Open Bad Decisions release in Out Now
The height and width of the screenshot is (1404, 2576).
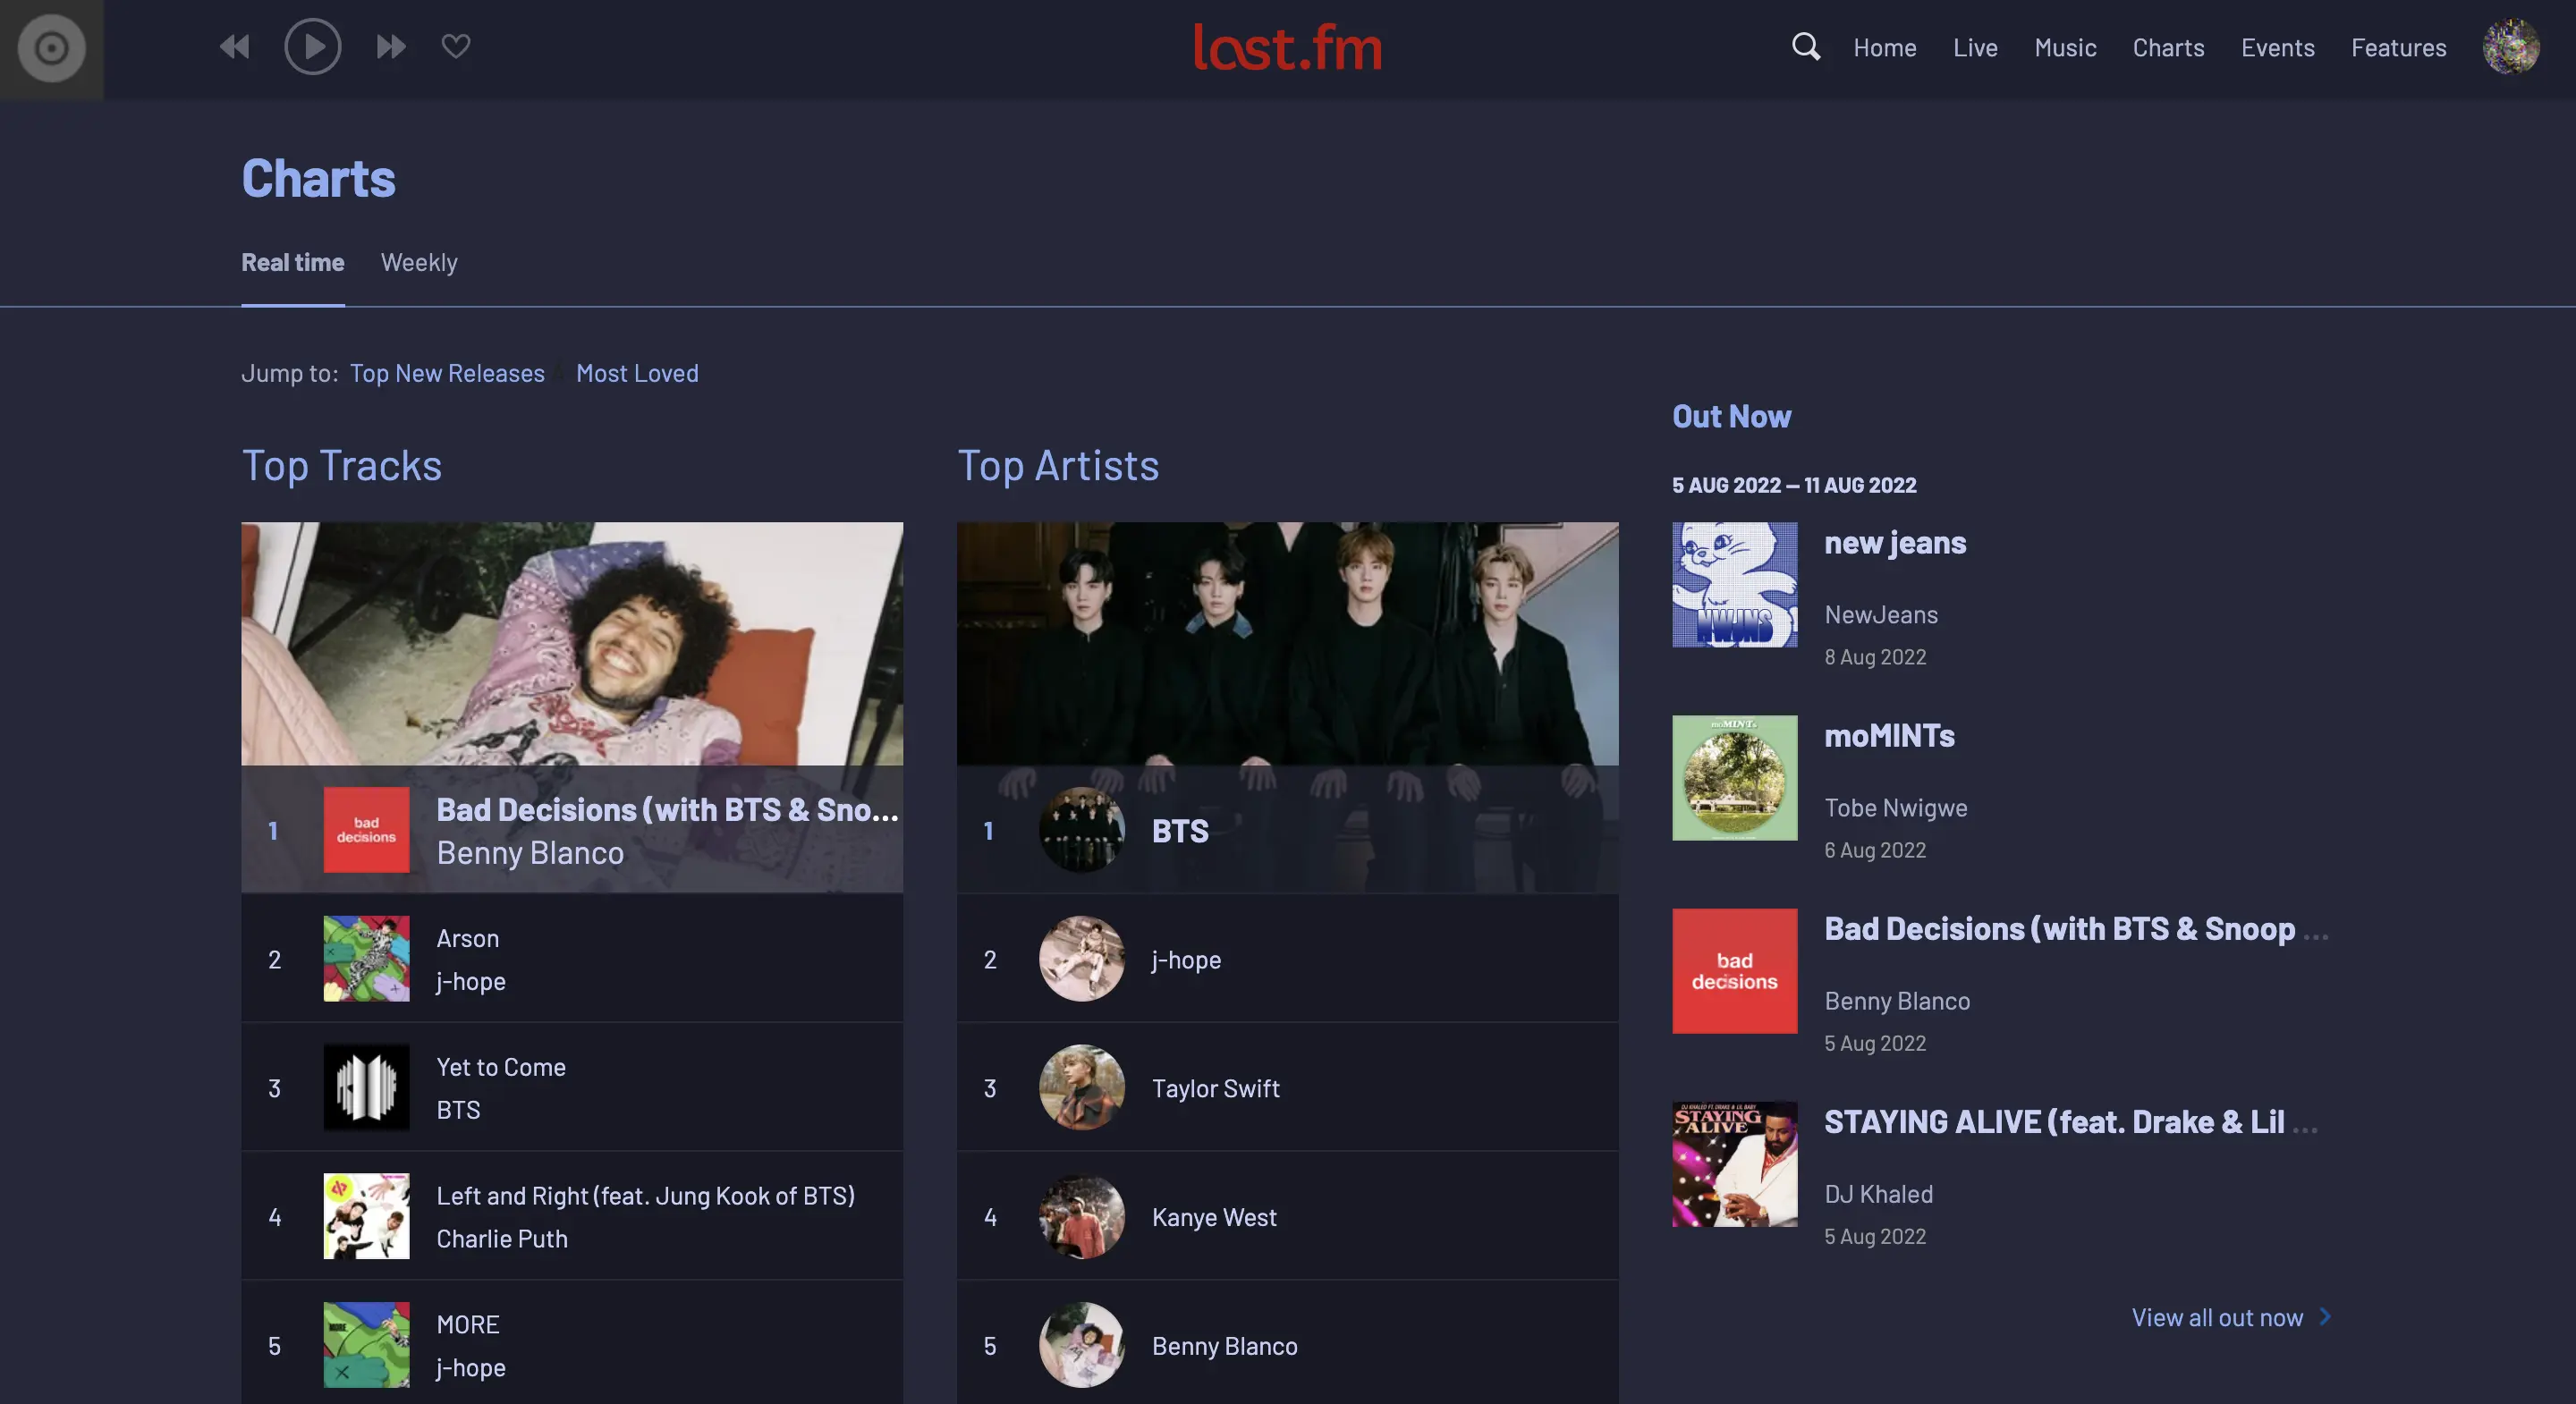tap(2076, 929)
